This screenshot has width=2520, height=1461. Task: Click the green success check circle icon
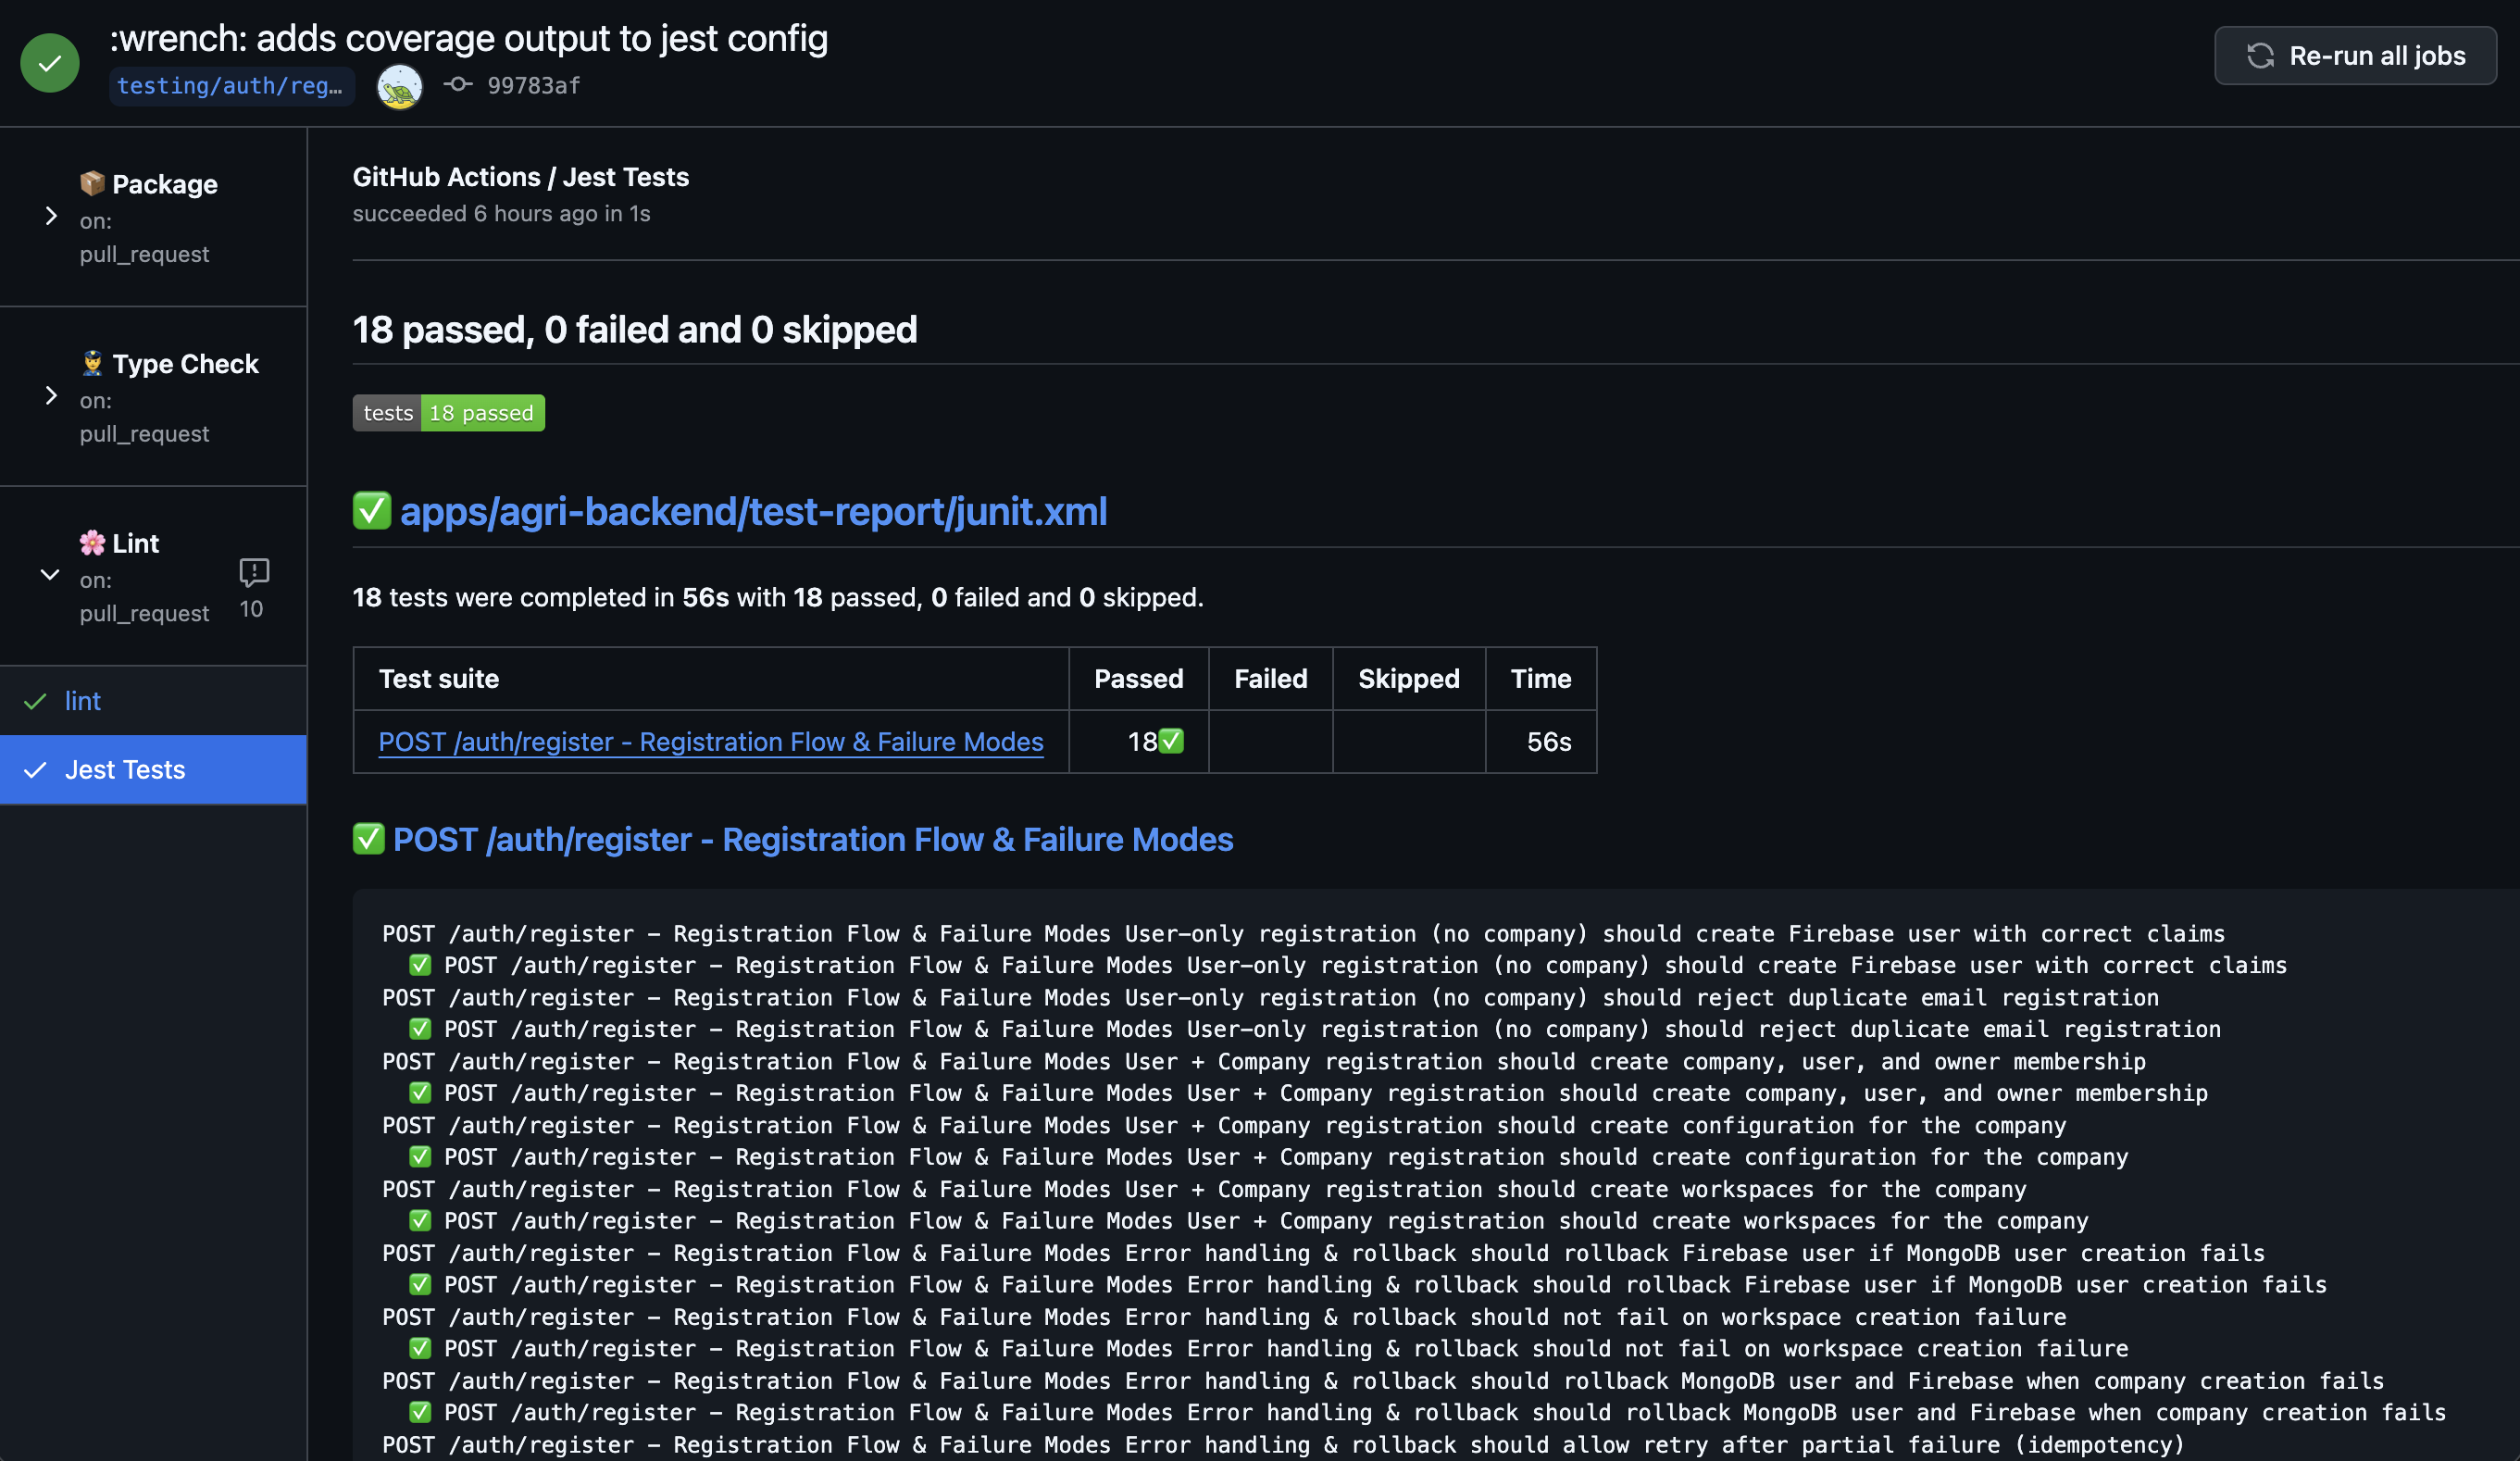[48, 62]
